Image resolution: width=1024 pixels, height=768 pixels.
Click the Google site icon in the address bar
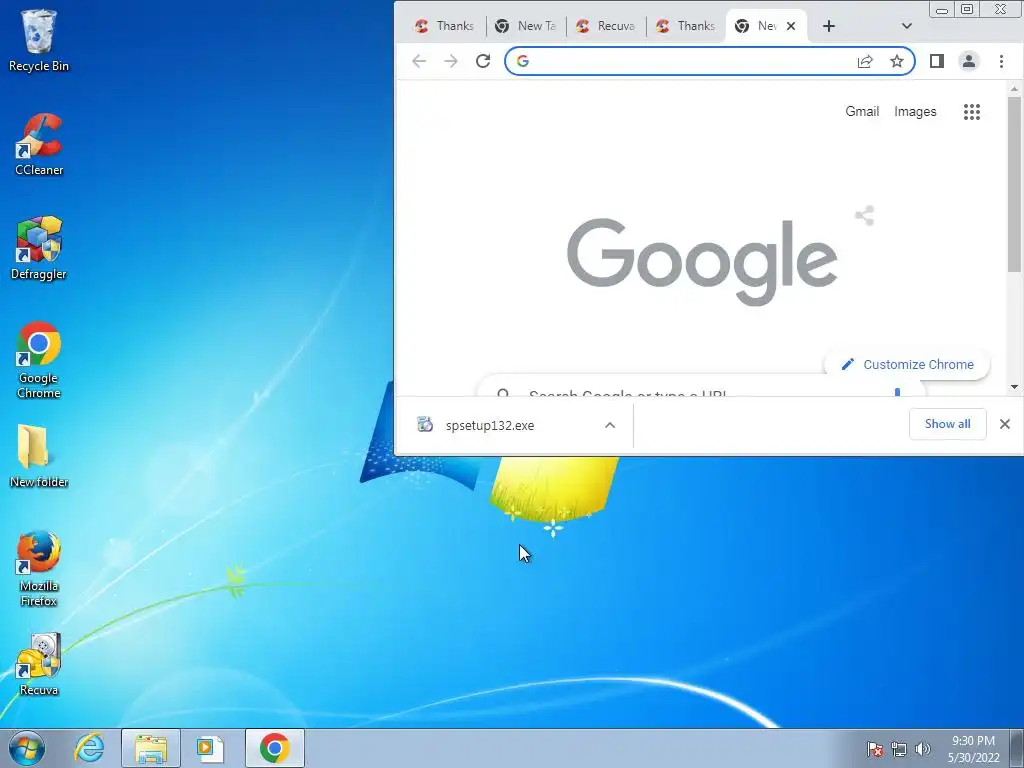522,61
